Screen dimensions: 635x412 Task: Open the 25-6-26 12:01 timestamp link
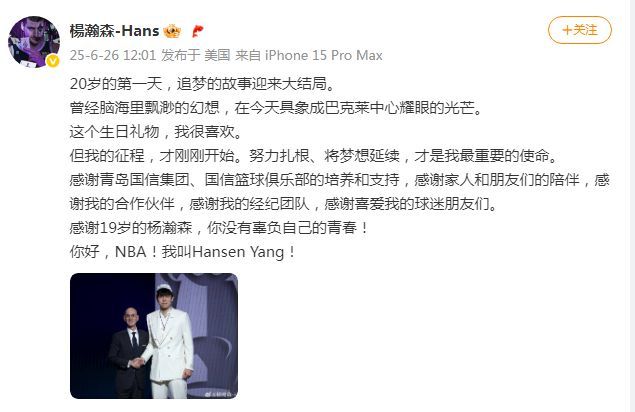point(113,55)
